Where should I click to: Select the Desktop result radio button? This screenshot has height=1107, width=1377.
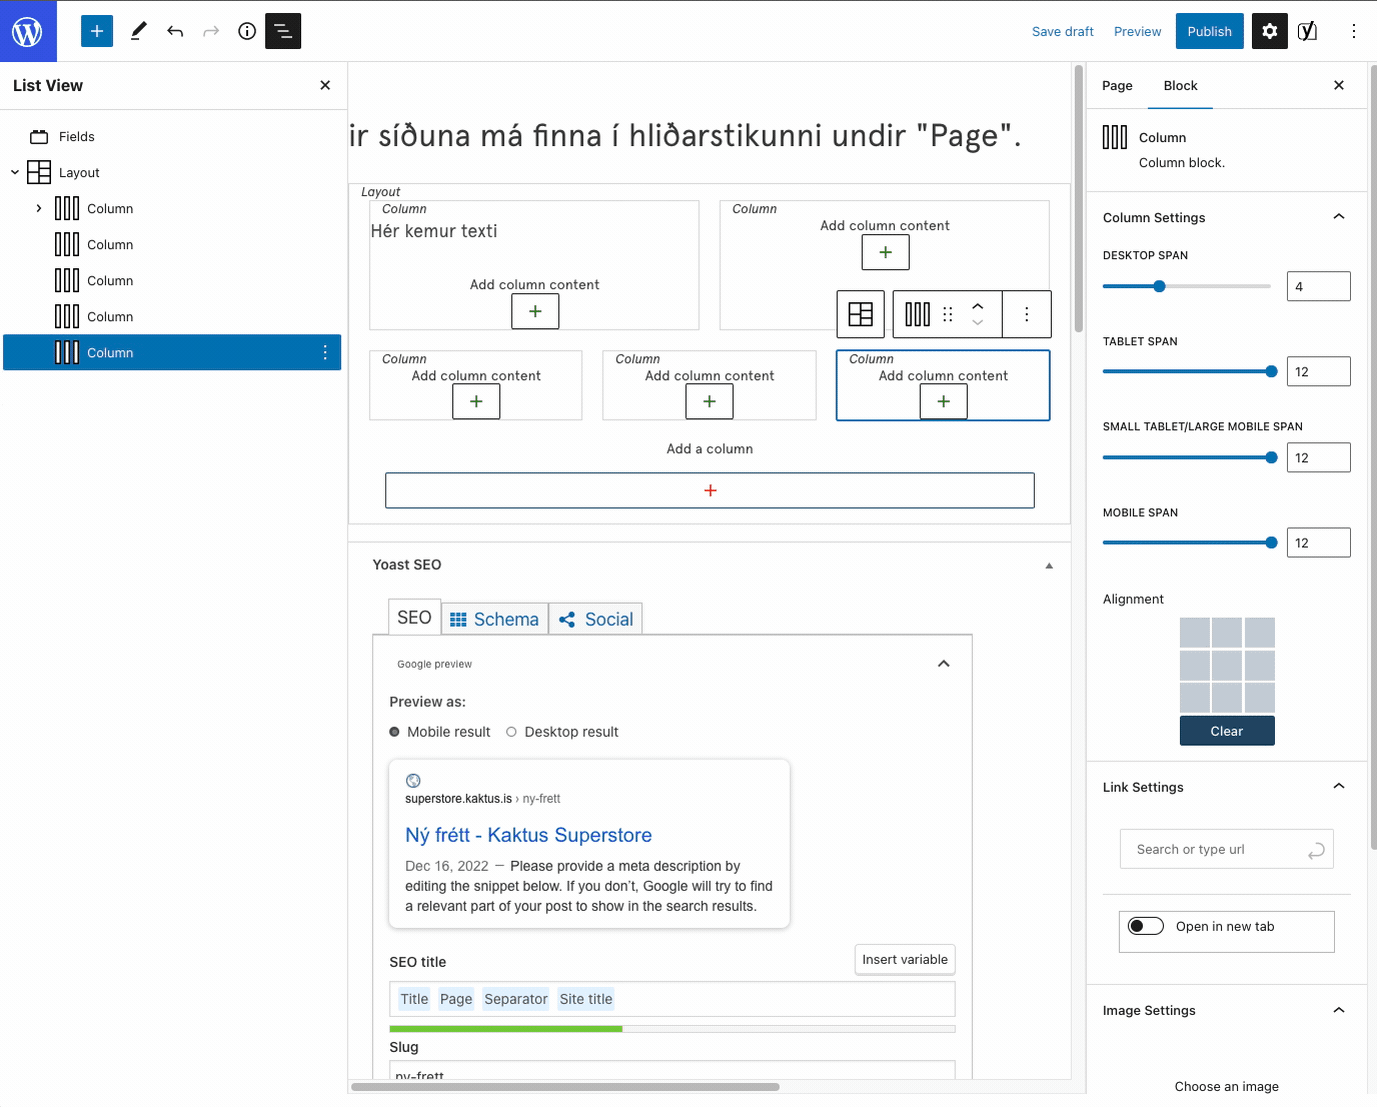pyautogui.click(x=511, y=732)
